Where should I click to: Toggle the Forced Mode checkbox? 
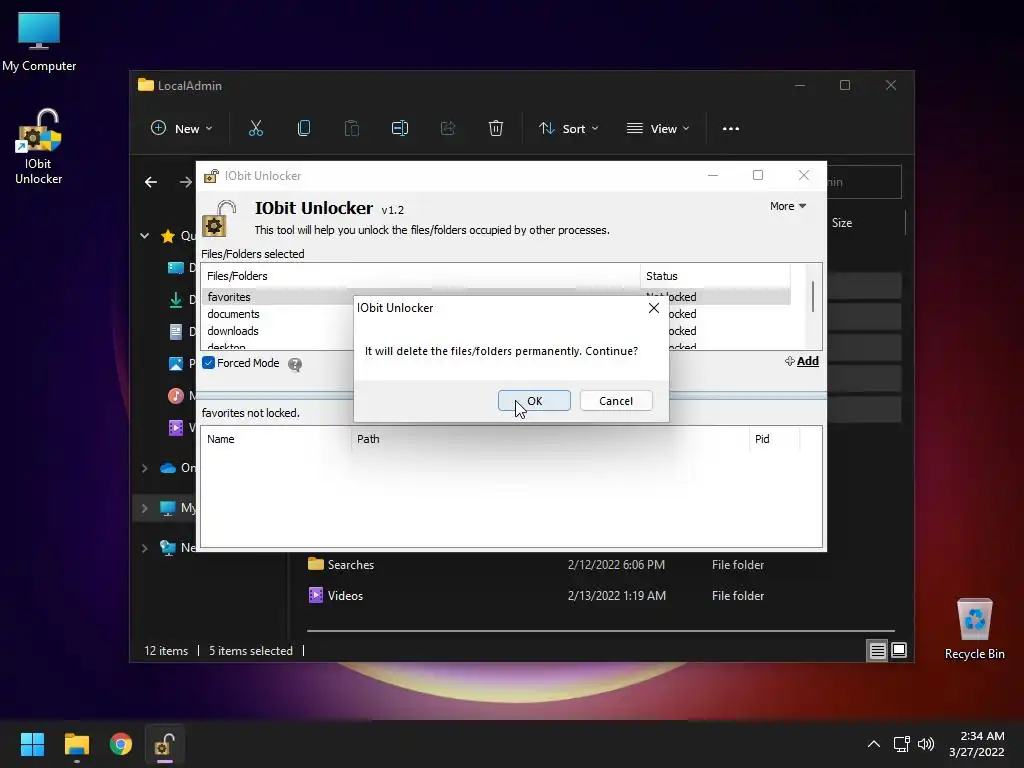coord(208,362)
